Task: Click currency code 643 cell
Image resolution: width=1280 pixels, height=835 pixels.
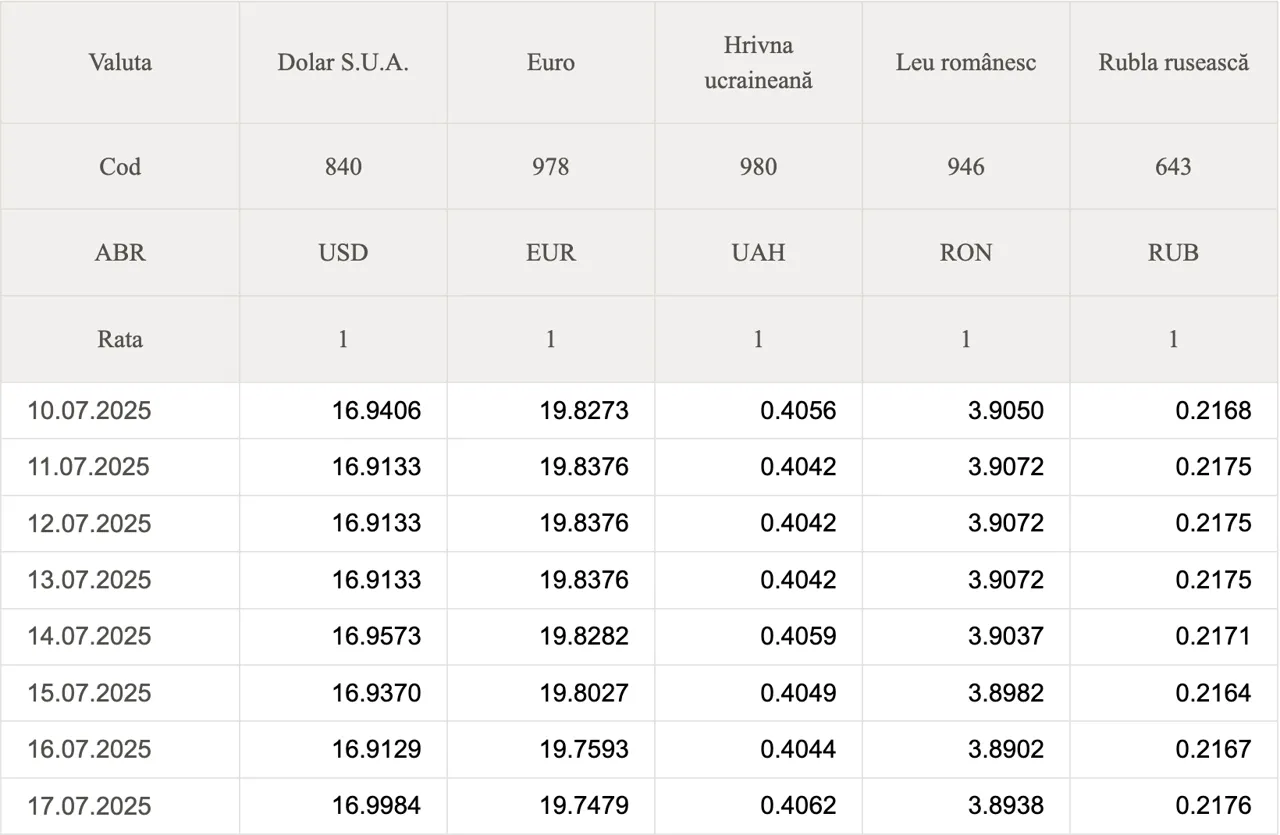Action: tap(1174, 166)
